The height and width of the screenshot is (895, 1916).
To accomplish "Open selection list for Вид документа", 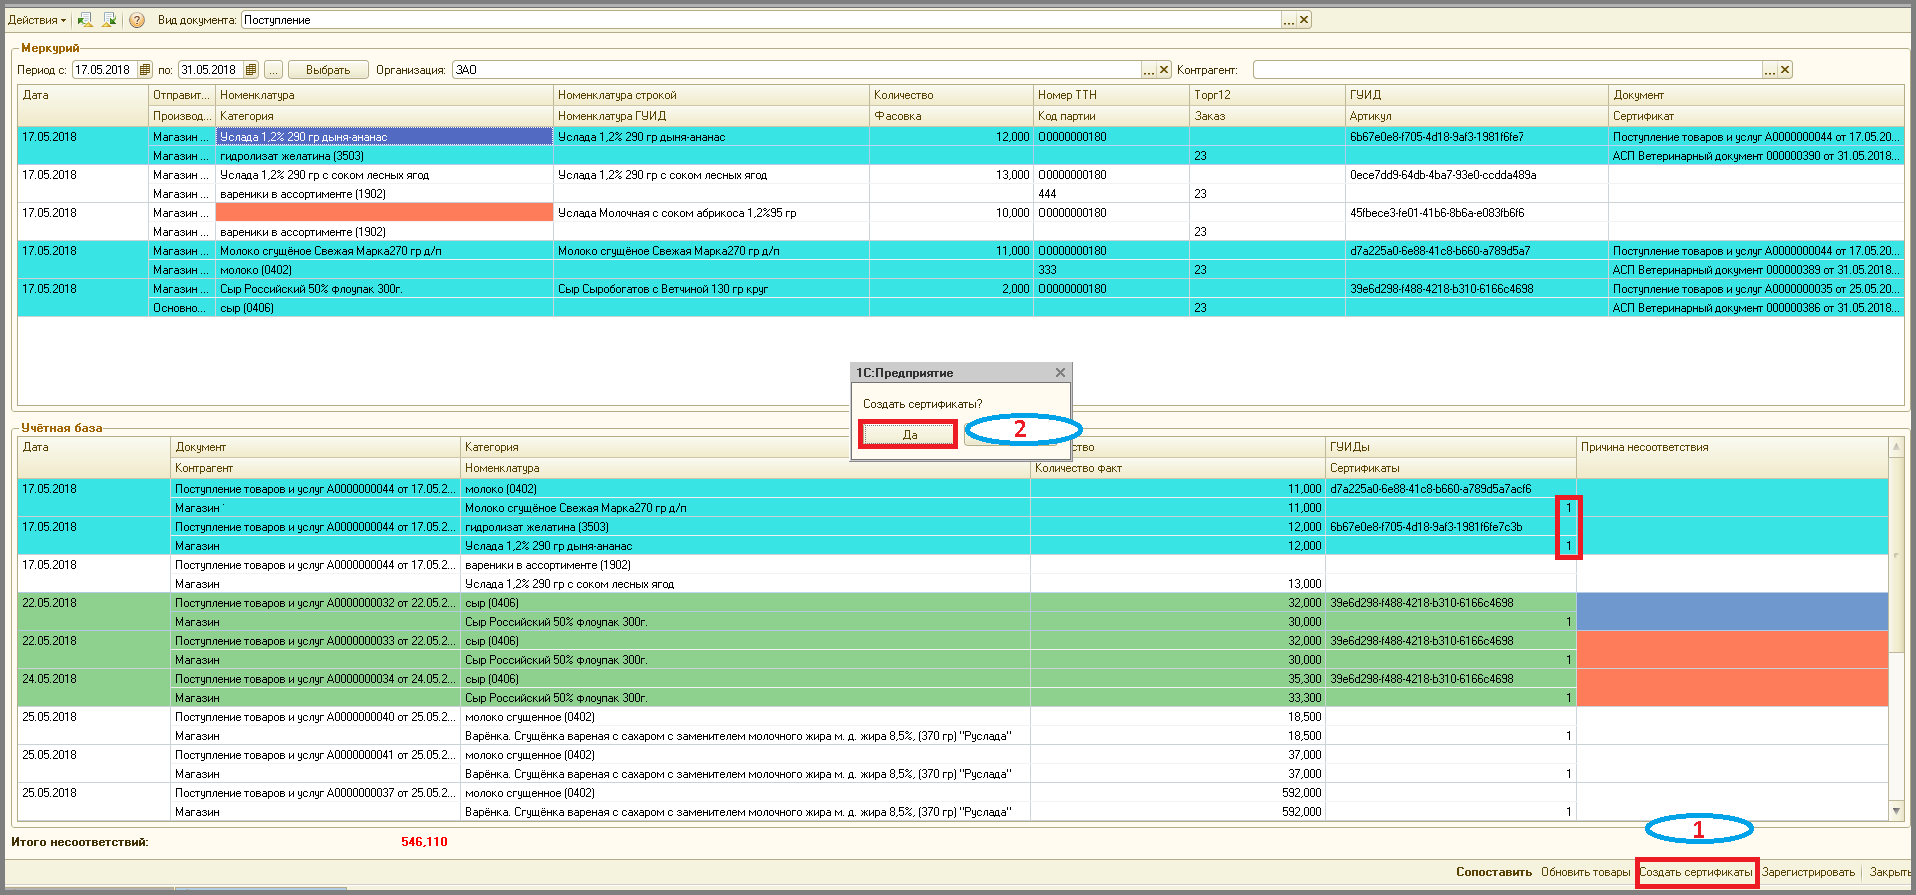I will [1289, 20].
